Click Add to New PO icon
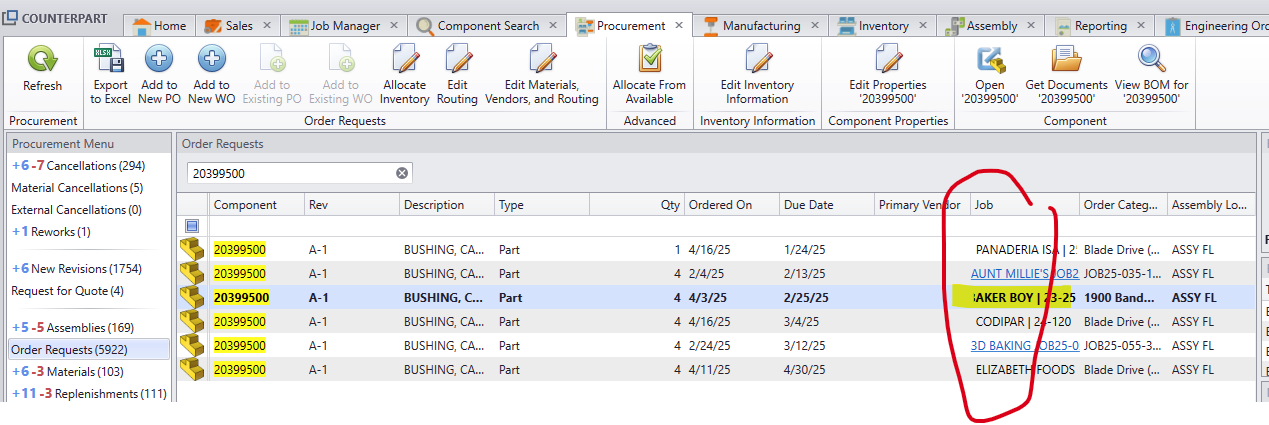The image size is (1269, 425). 159,60
